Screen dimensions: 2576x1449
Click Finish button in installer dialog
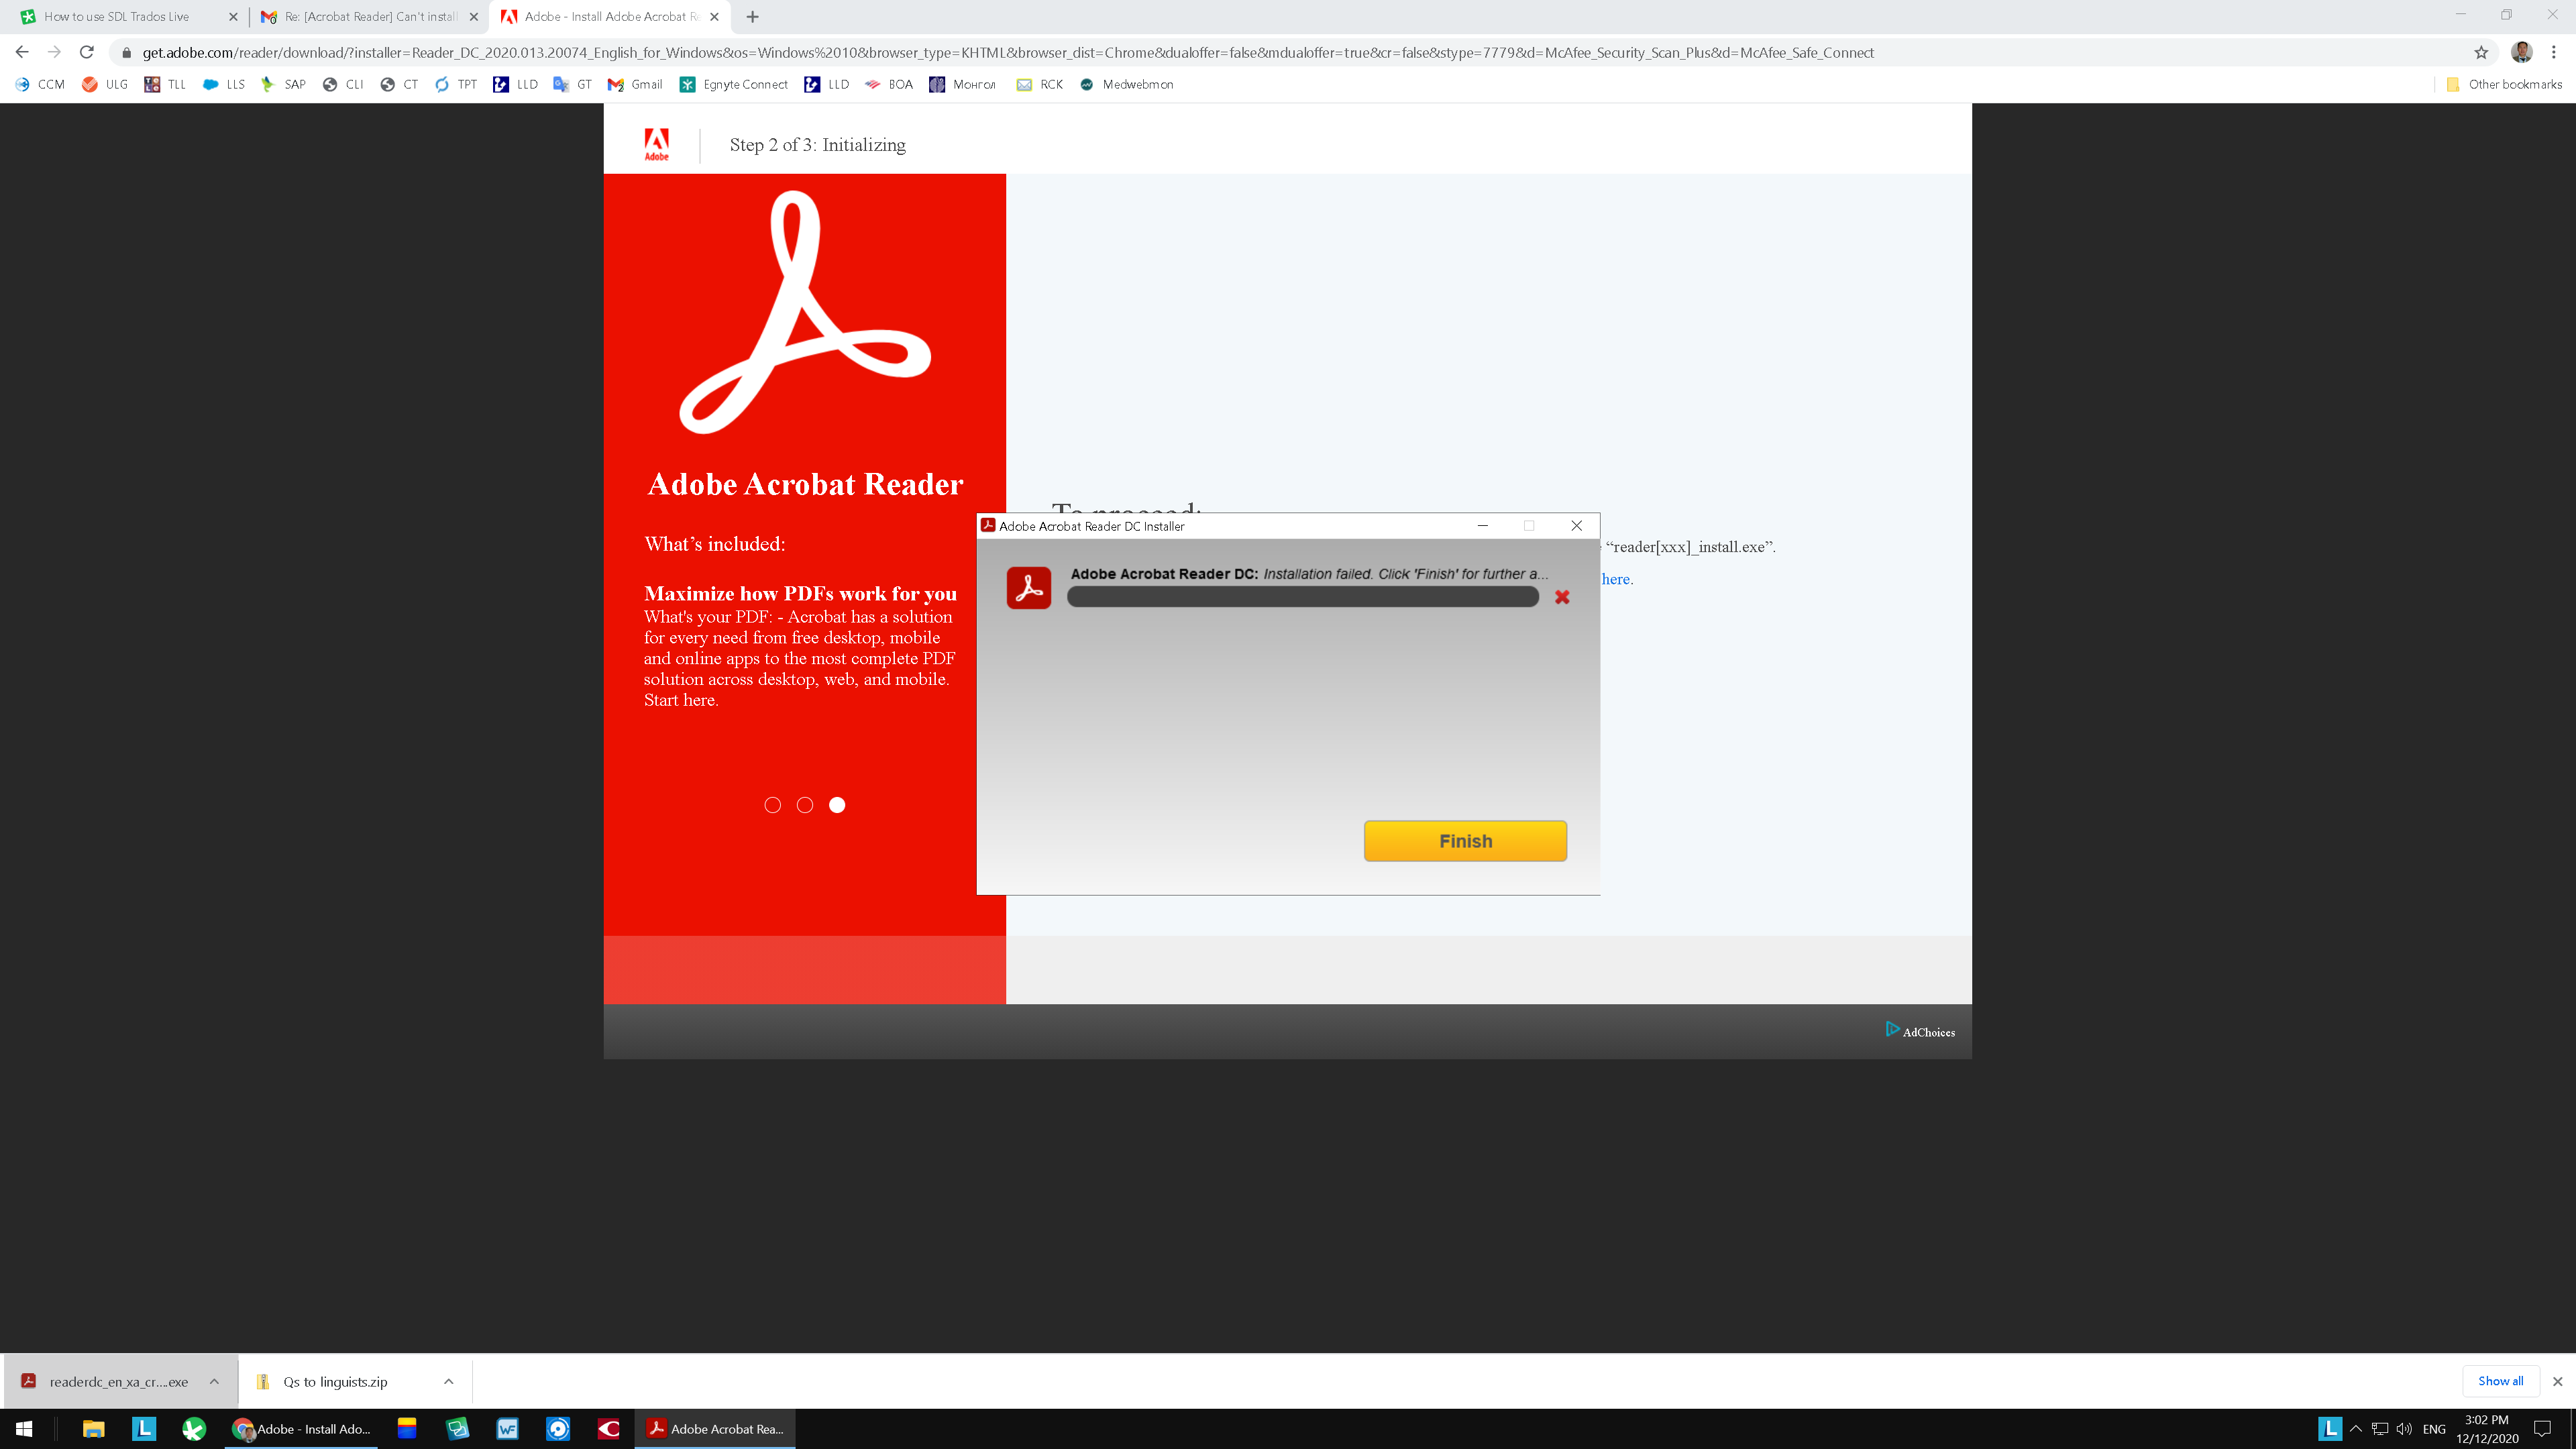pos(1465,841)
